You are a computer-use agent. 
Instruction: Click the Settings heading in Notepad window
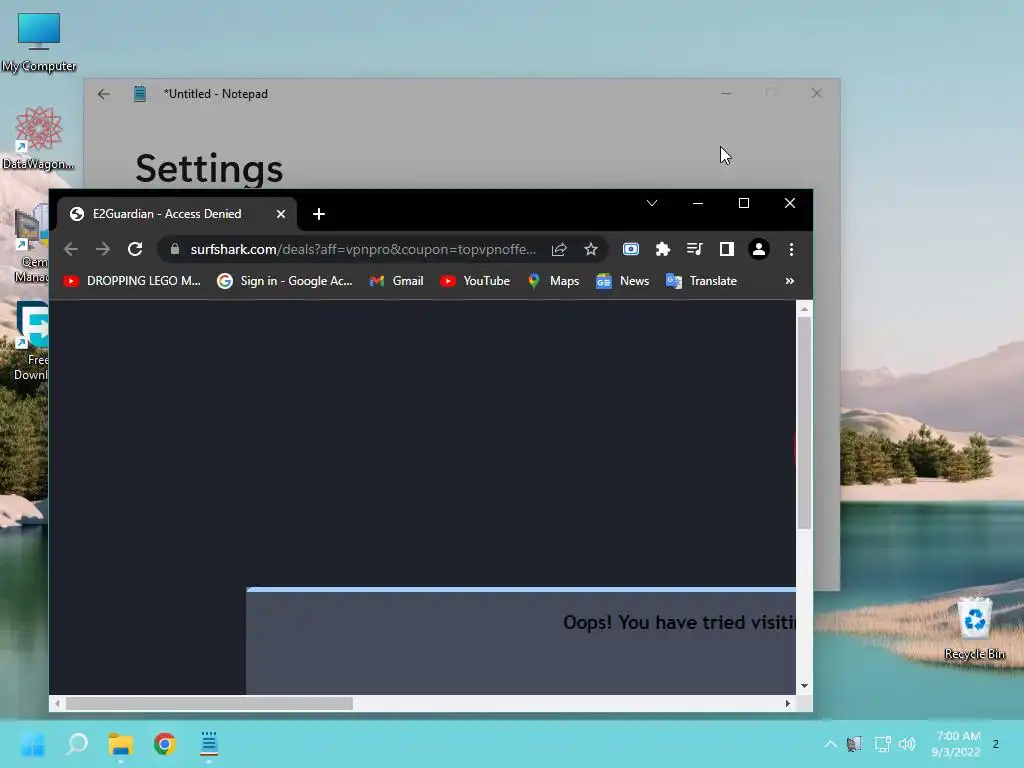[x=209, y=168]
